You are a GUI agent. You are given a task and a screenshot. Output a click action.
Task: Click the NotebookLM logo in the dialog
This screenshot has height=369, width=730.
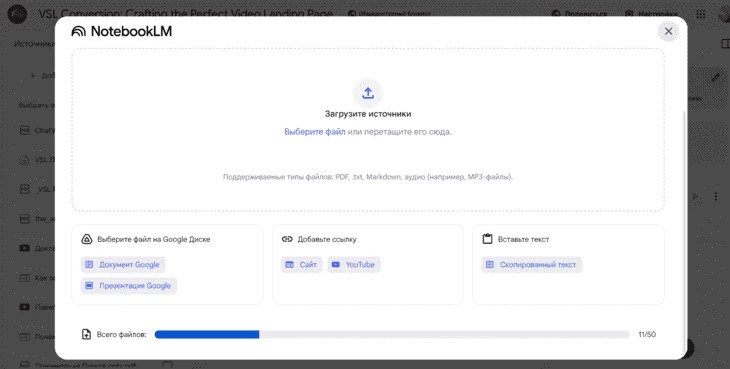click(122, 31)
